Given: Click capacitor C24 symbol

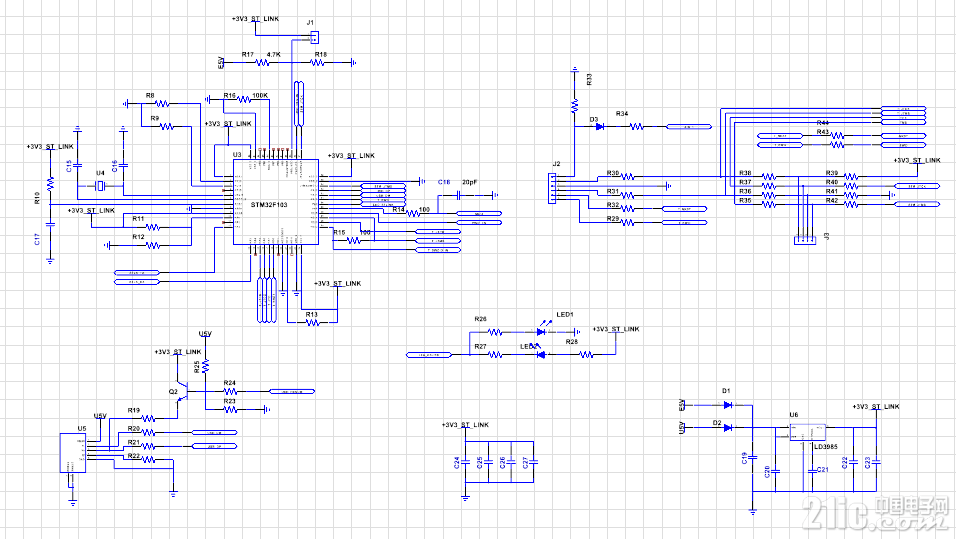Looking at the screenshot, I should coord(465,462).
